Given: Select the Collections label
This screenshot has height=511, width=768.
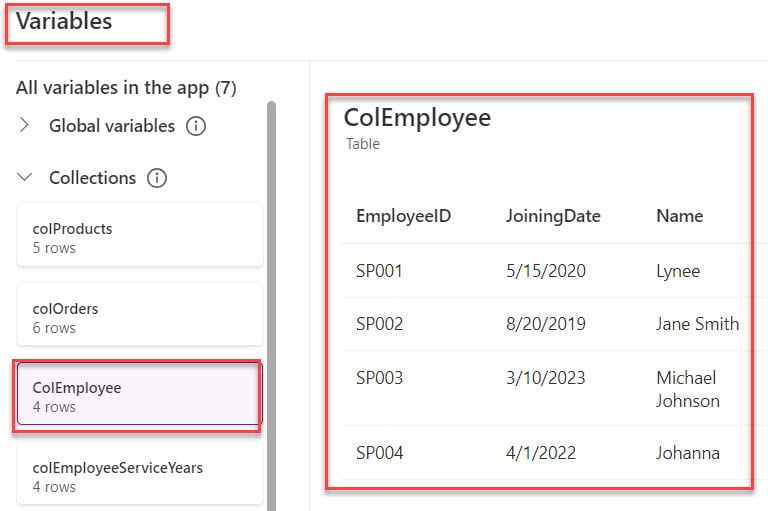Looking at the screenshot, I should point(93,178).
